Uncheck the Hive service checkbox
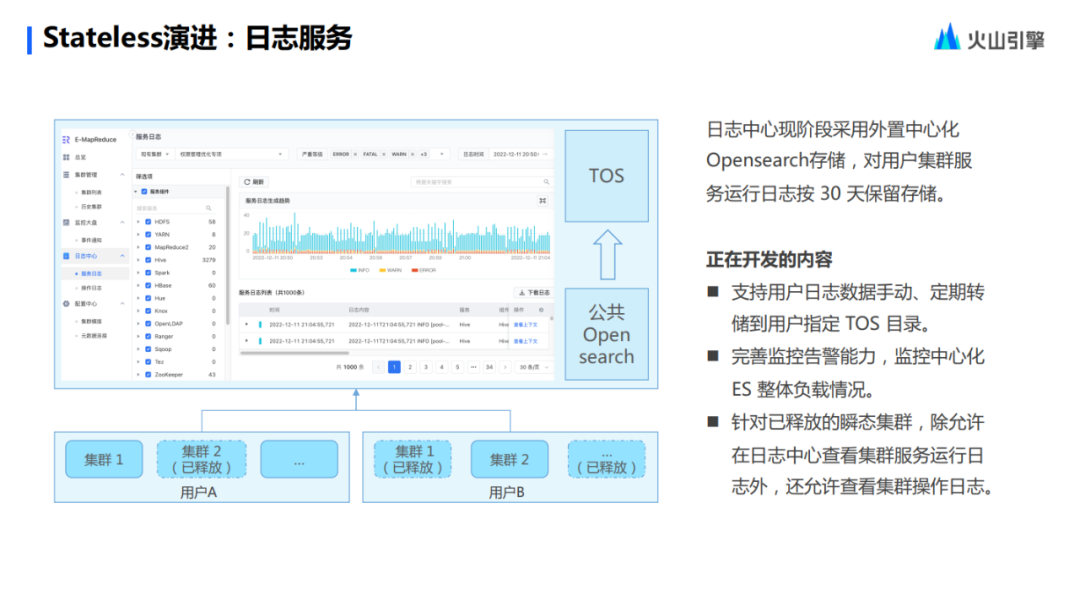 148,260
